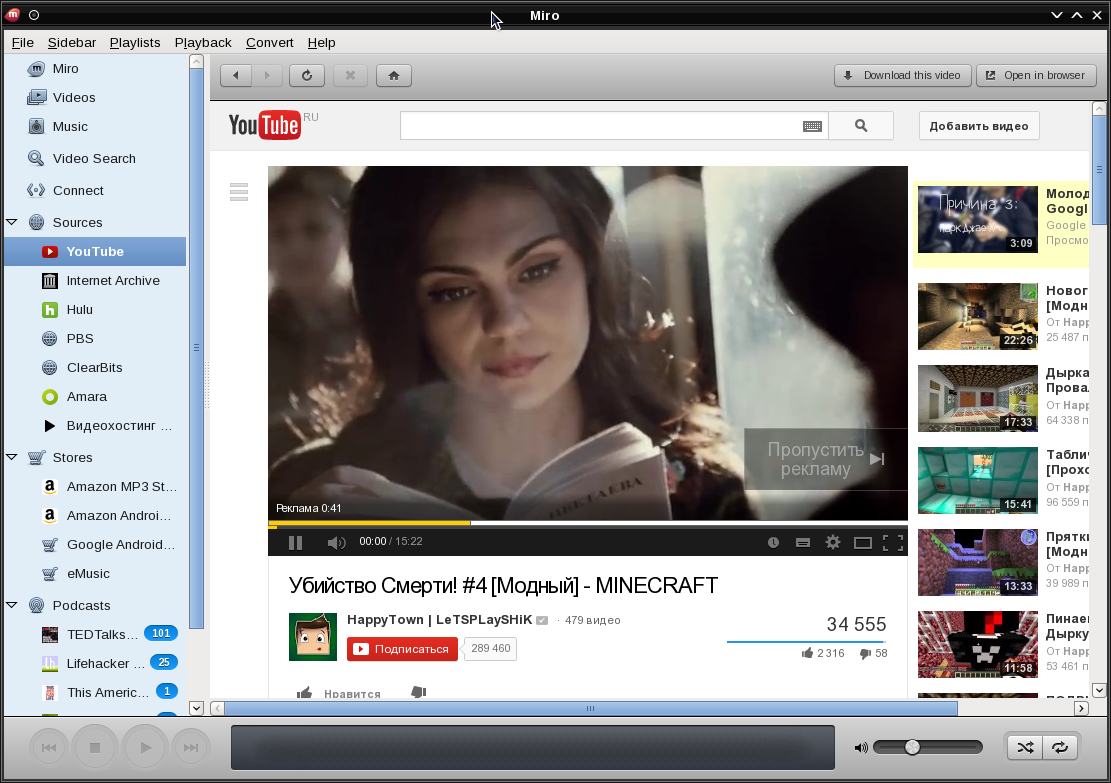1111x783 pixels.
Task: Click the Miro previous track button
Action: click(49, 748)
